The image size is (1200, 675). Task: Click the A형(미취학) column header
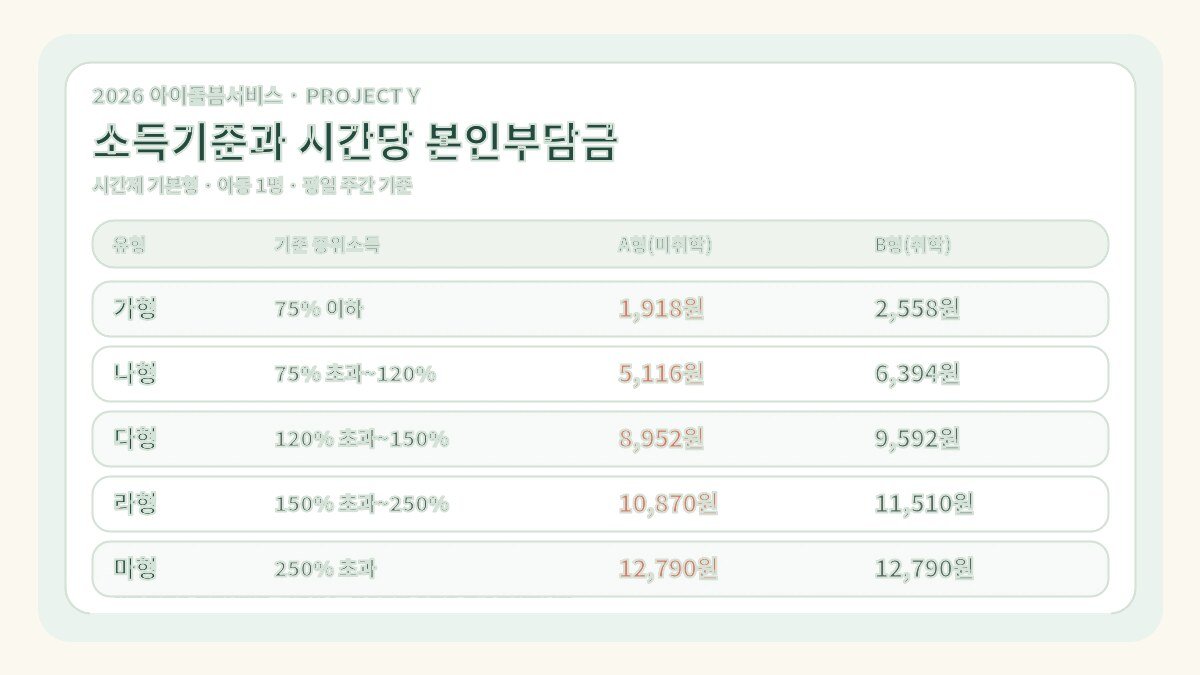pyautogui.click(x=665, y=245)
